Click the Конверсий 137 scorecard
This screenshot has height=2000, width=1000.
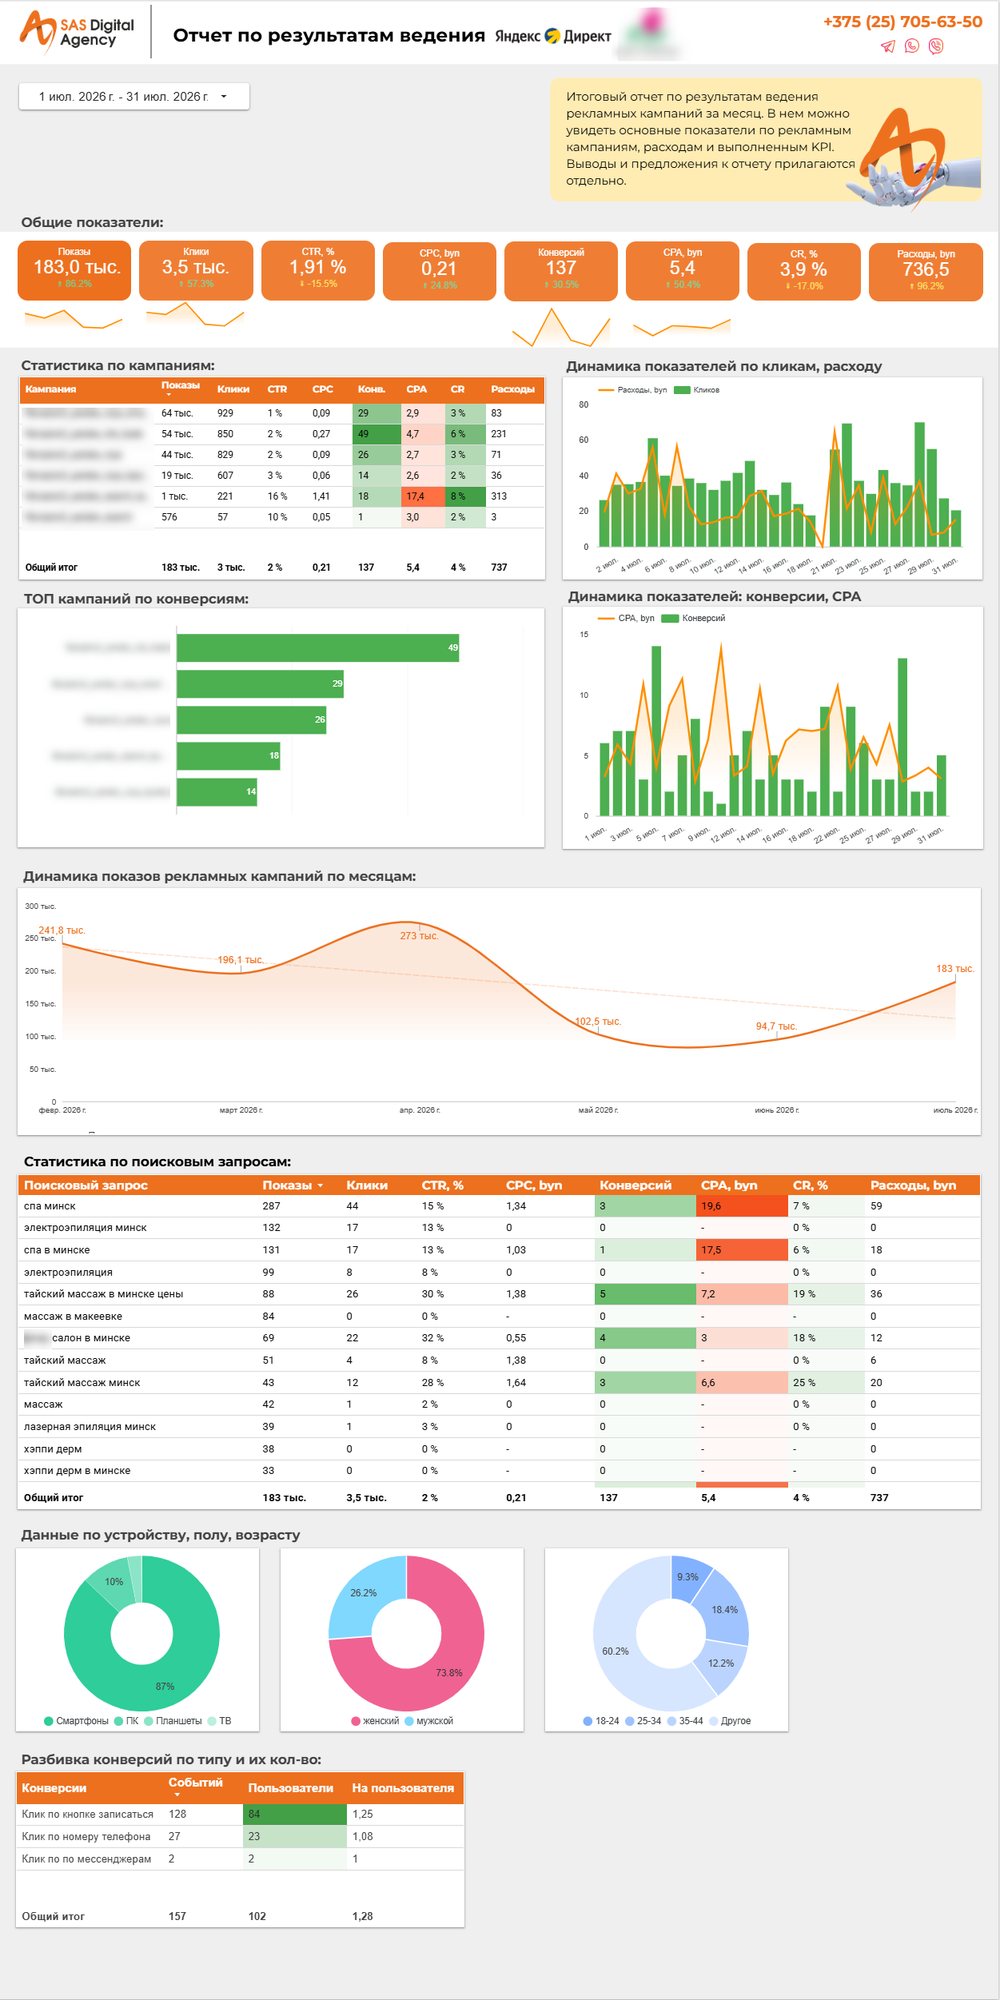click(561, 271)
